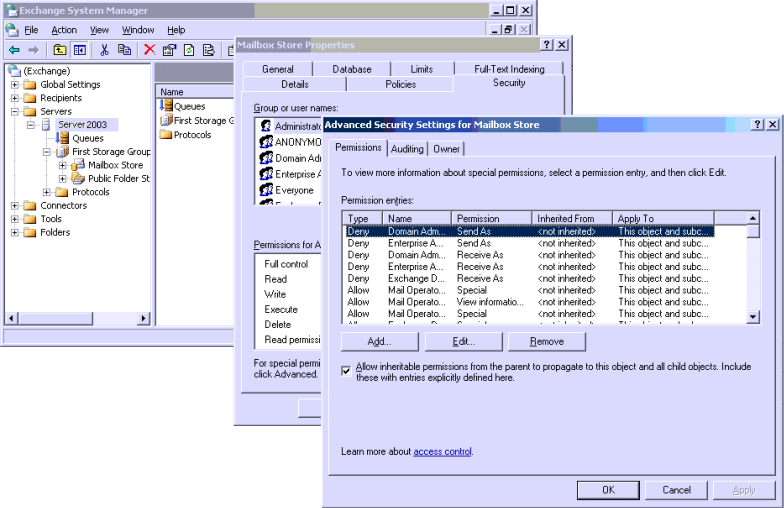Screen dimensions: 784x508
Task: Select Server2003 in the tree
Action: [x=82, y=124]
